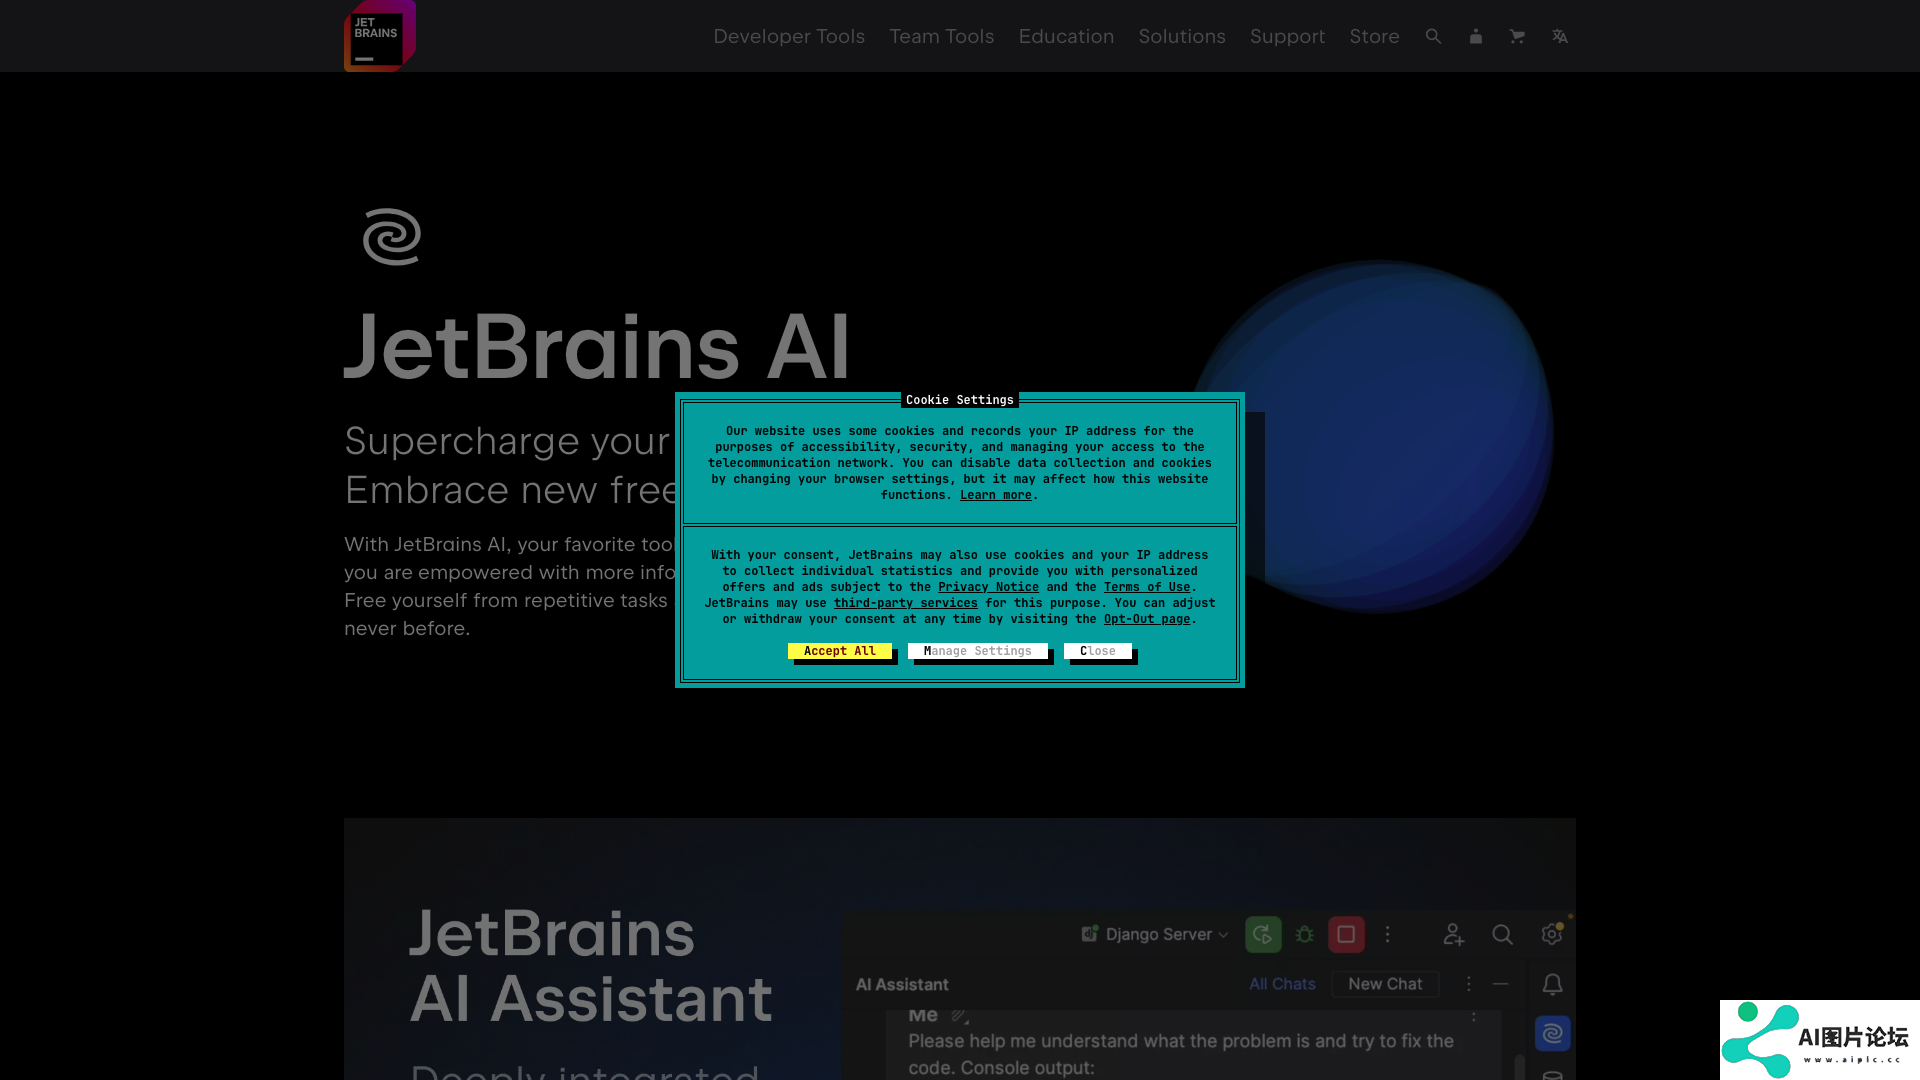The width and height of the screenshot is (1920, 1080).
Task: Click the notifications bell icon
Action: [x=1552, y=985]
